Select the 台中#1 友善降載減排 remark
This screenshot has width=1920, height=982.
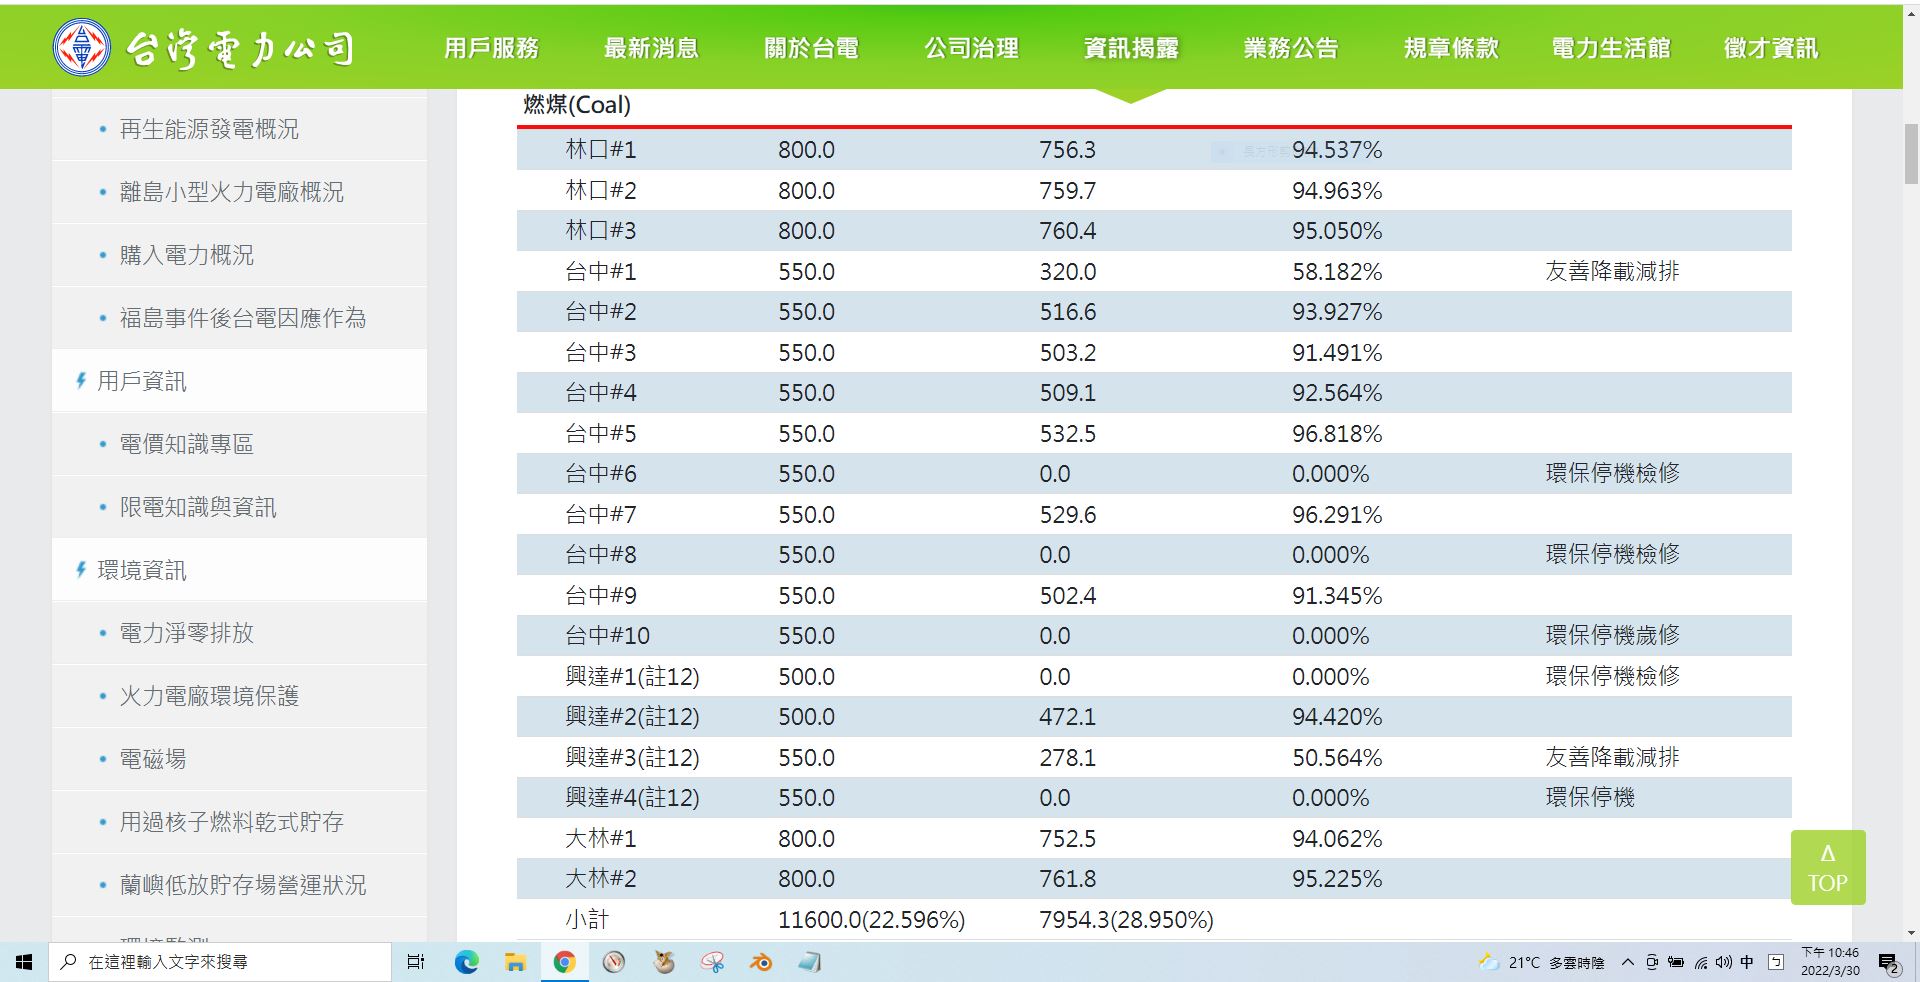[1612, 271]
